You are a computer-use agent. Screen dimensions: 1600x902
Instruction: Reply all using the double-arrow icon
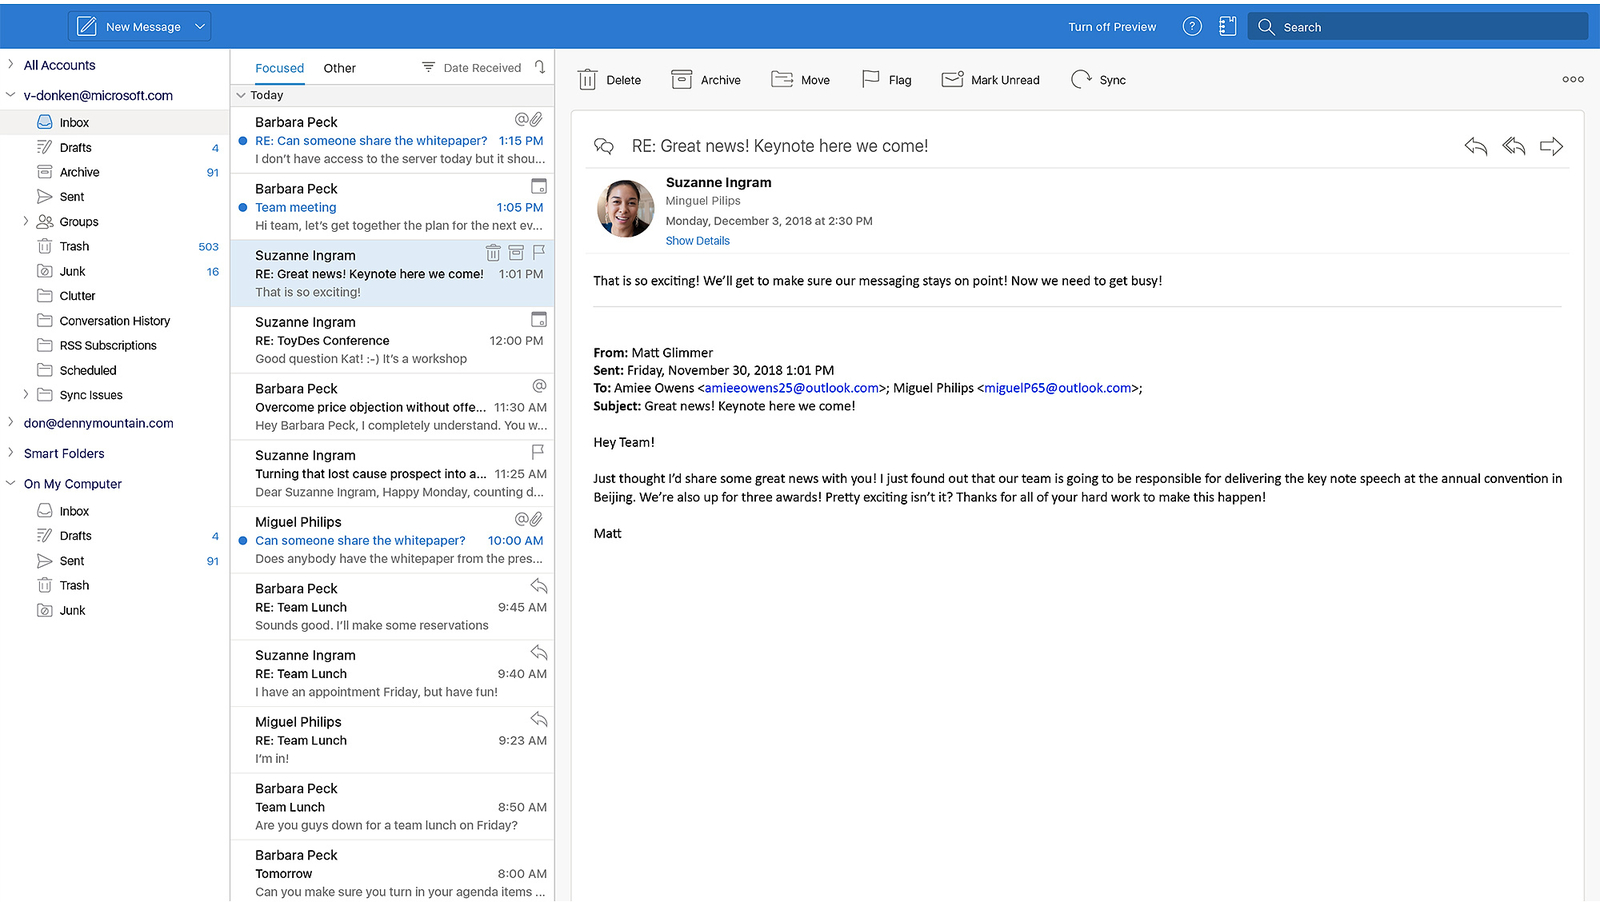pyautogui.click(x=1513, y=147)
